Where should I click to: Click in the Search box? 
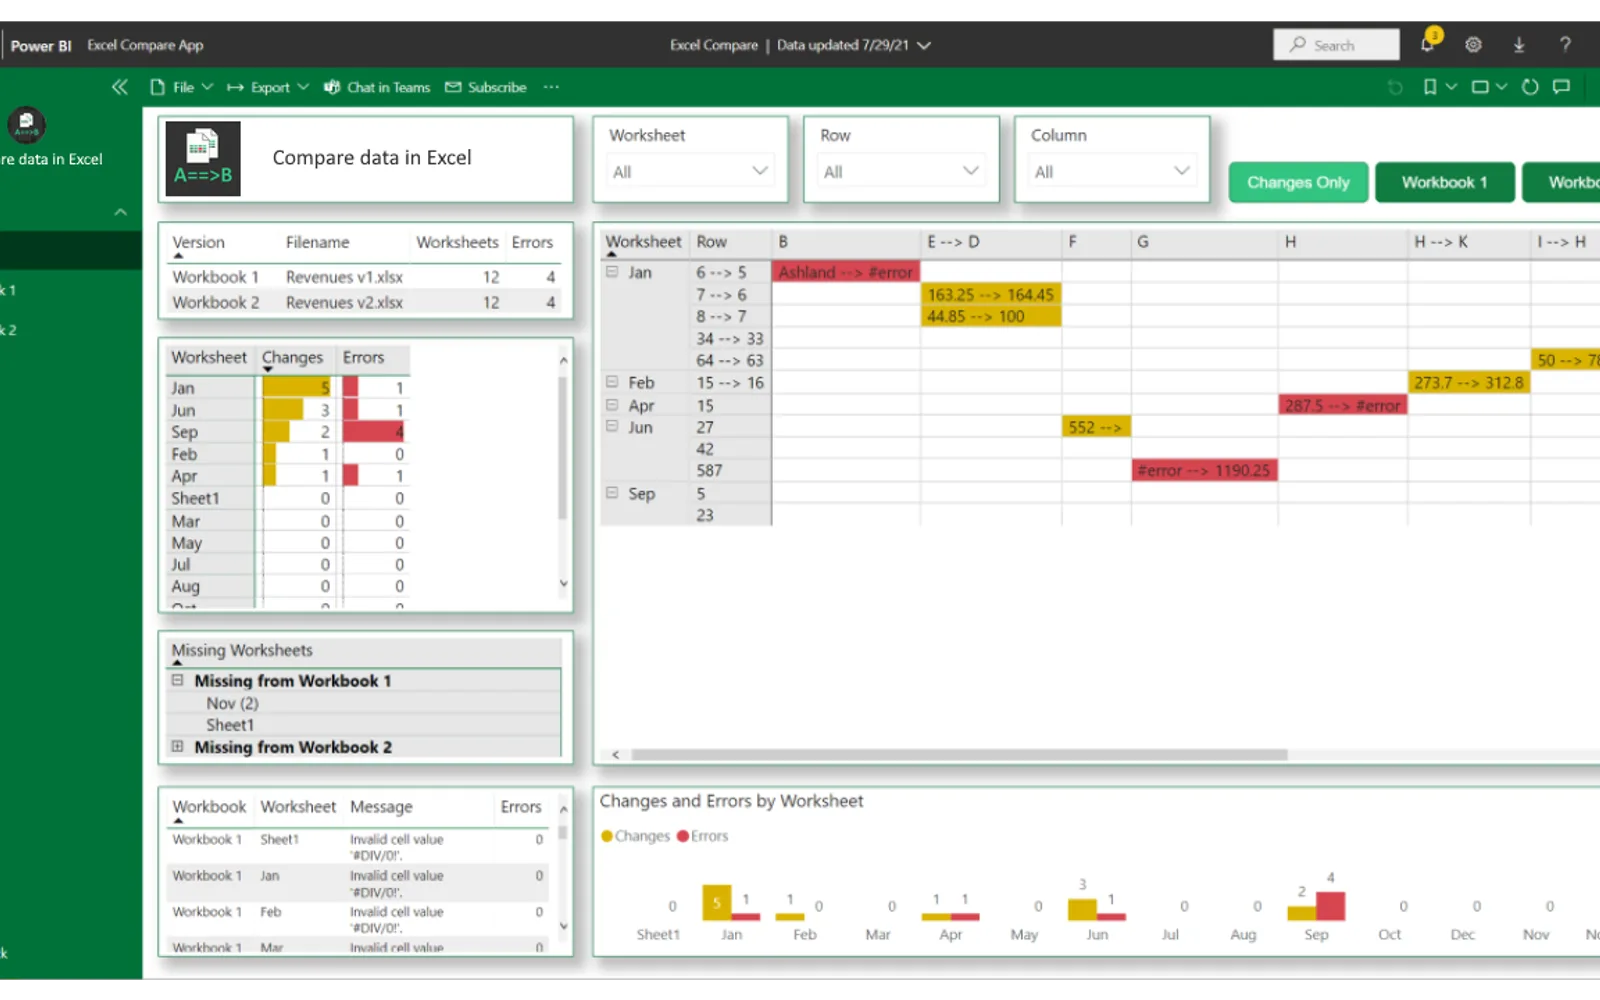tap(1336, 45)
